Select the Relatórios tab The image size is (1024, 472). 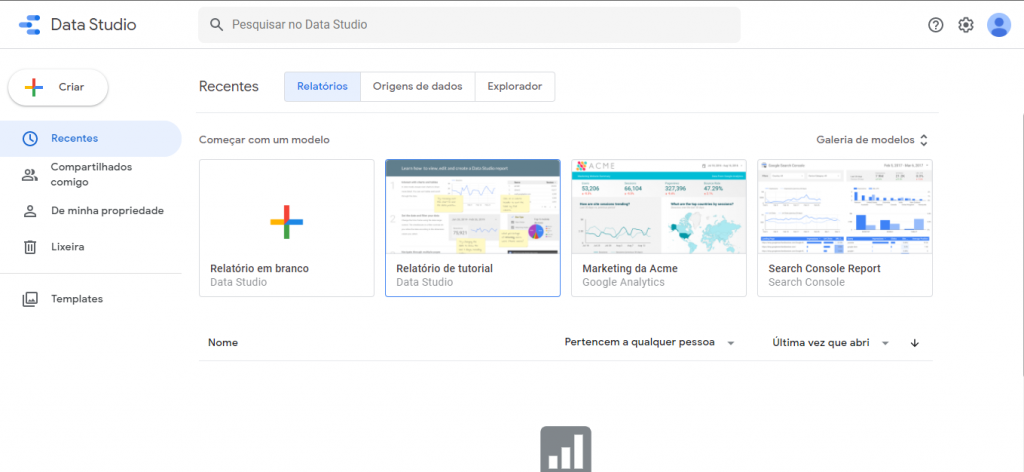[x=322, y=87]
